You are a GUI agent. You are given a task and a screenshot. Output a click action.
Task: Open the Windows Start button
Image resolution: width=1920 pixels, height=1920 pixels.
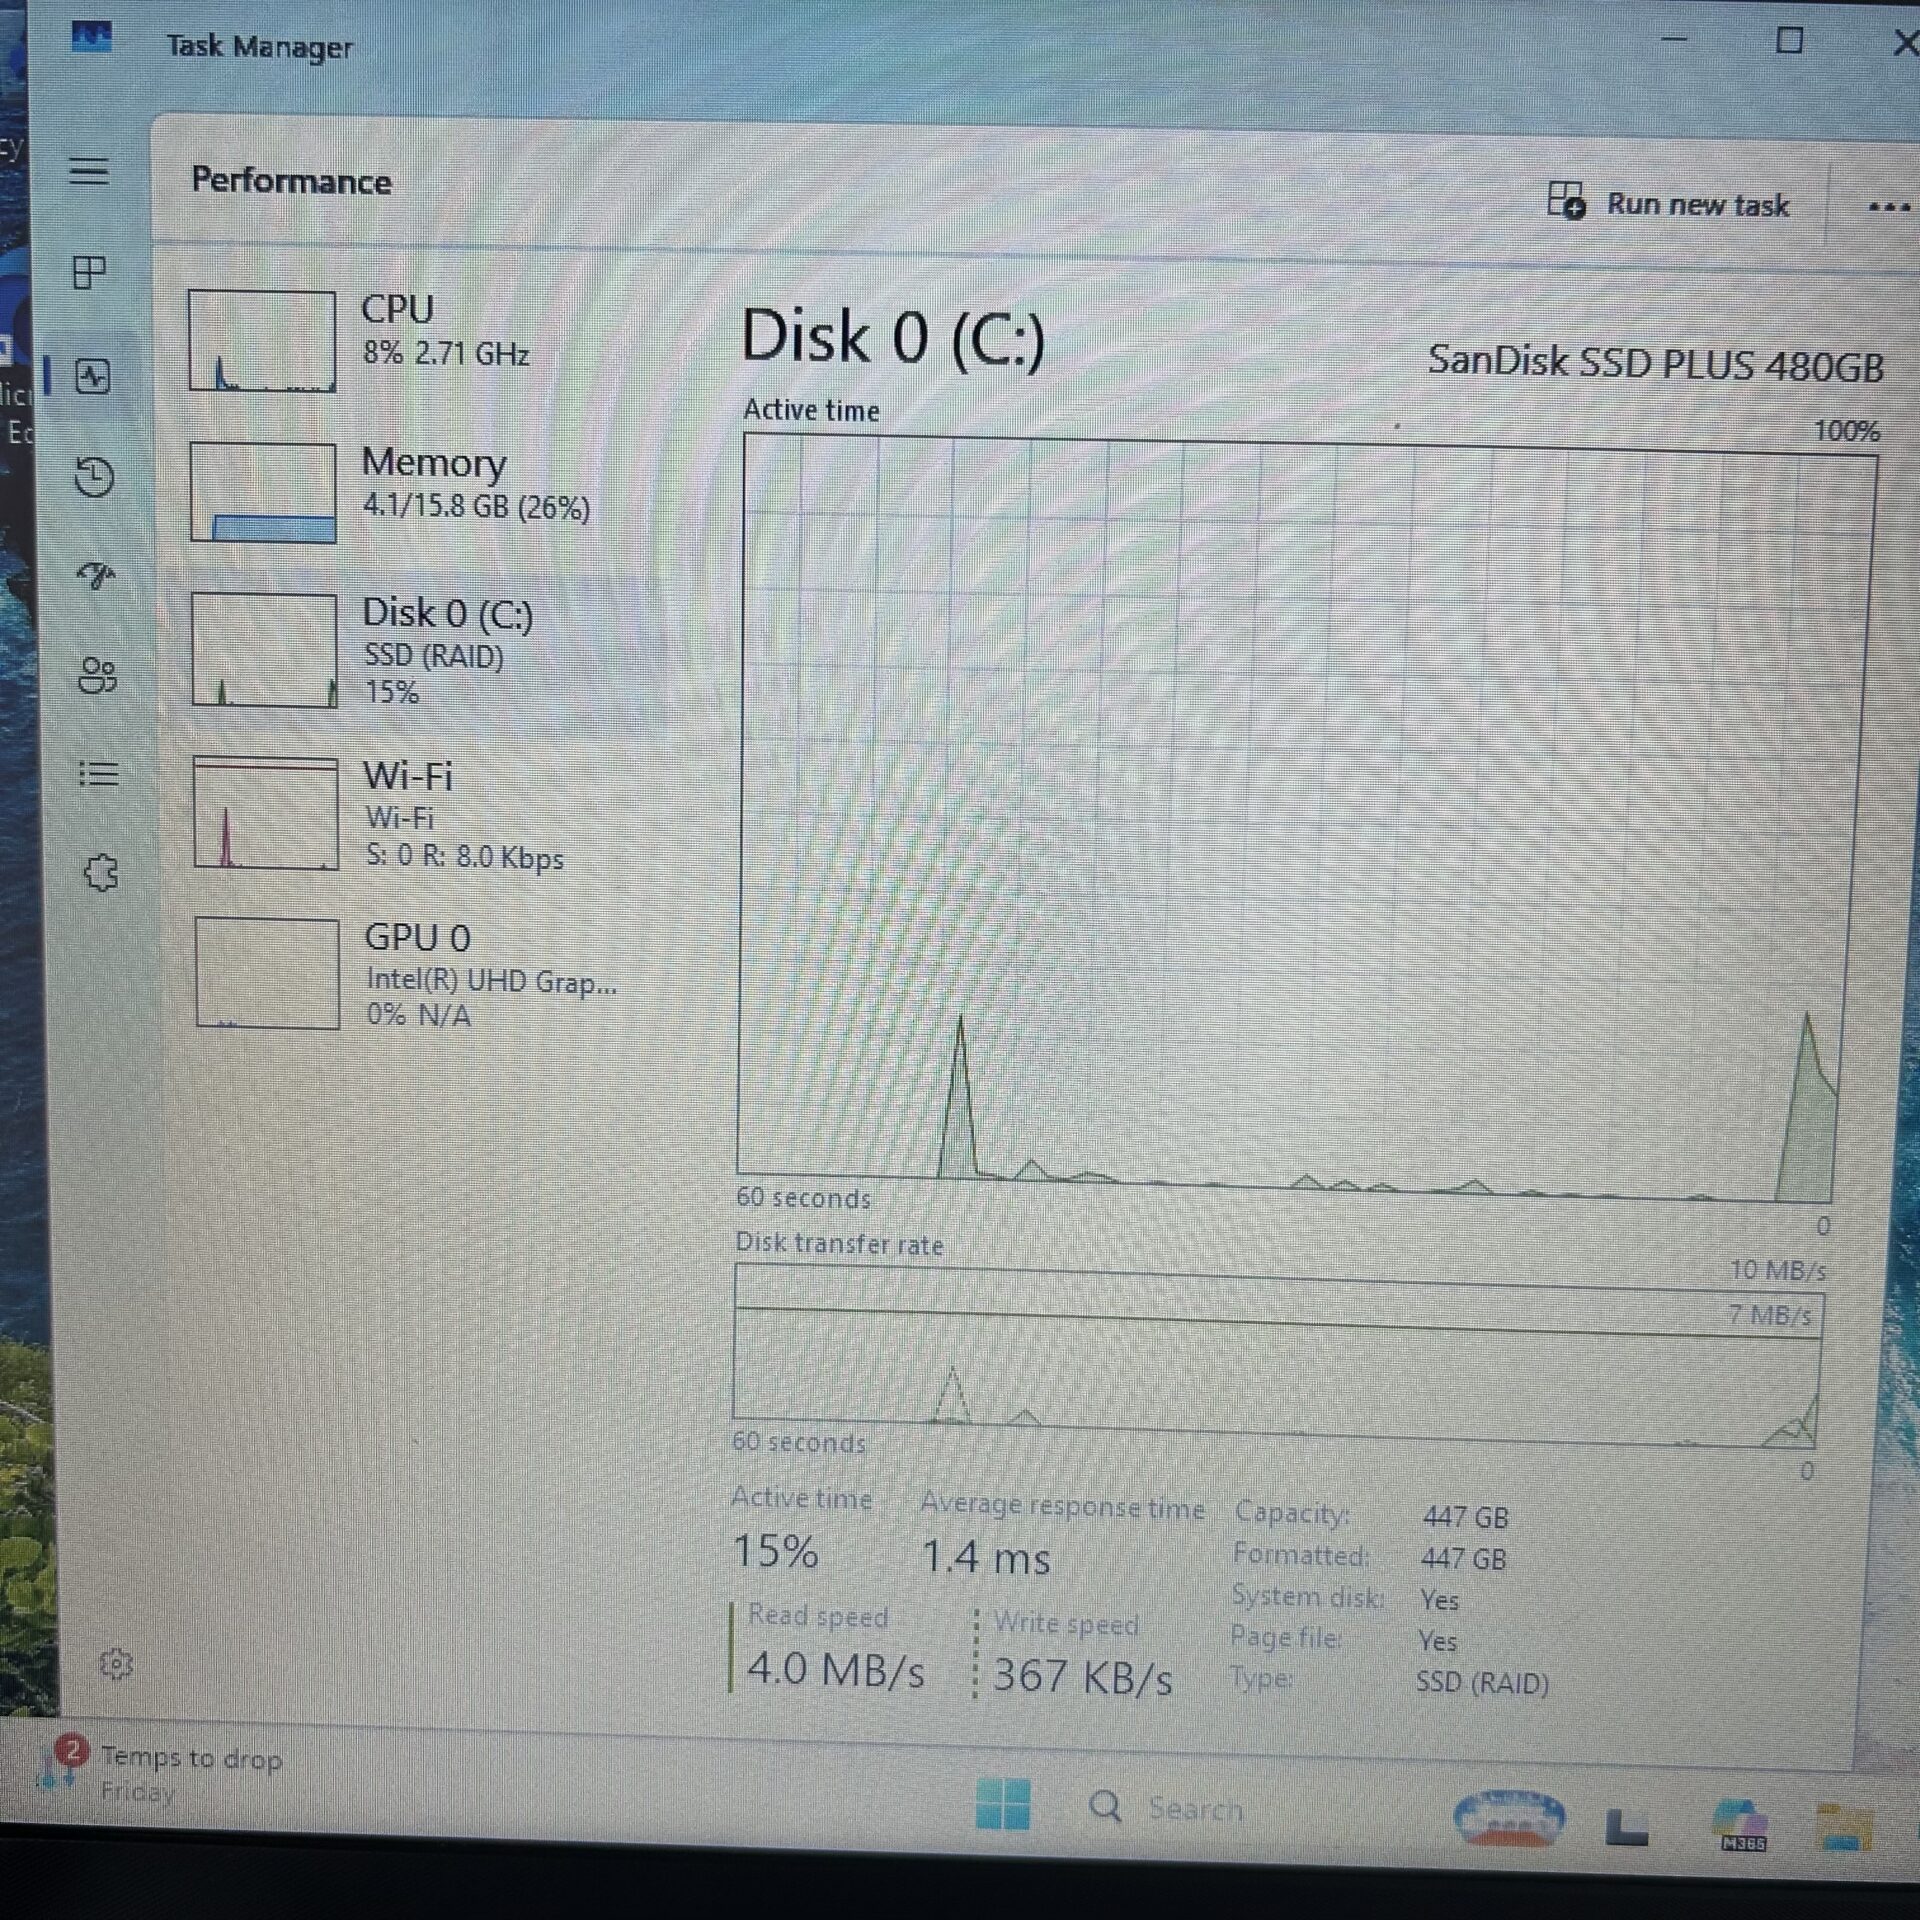(x=1003, y=1803)
